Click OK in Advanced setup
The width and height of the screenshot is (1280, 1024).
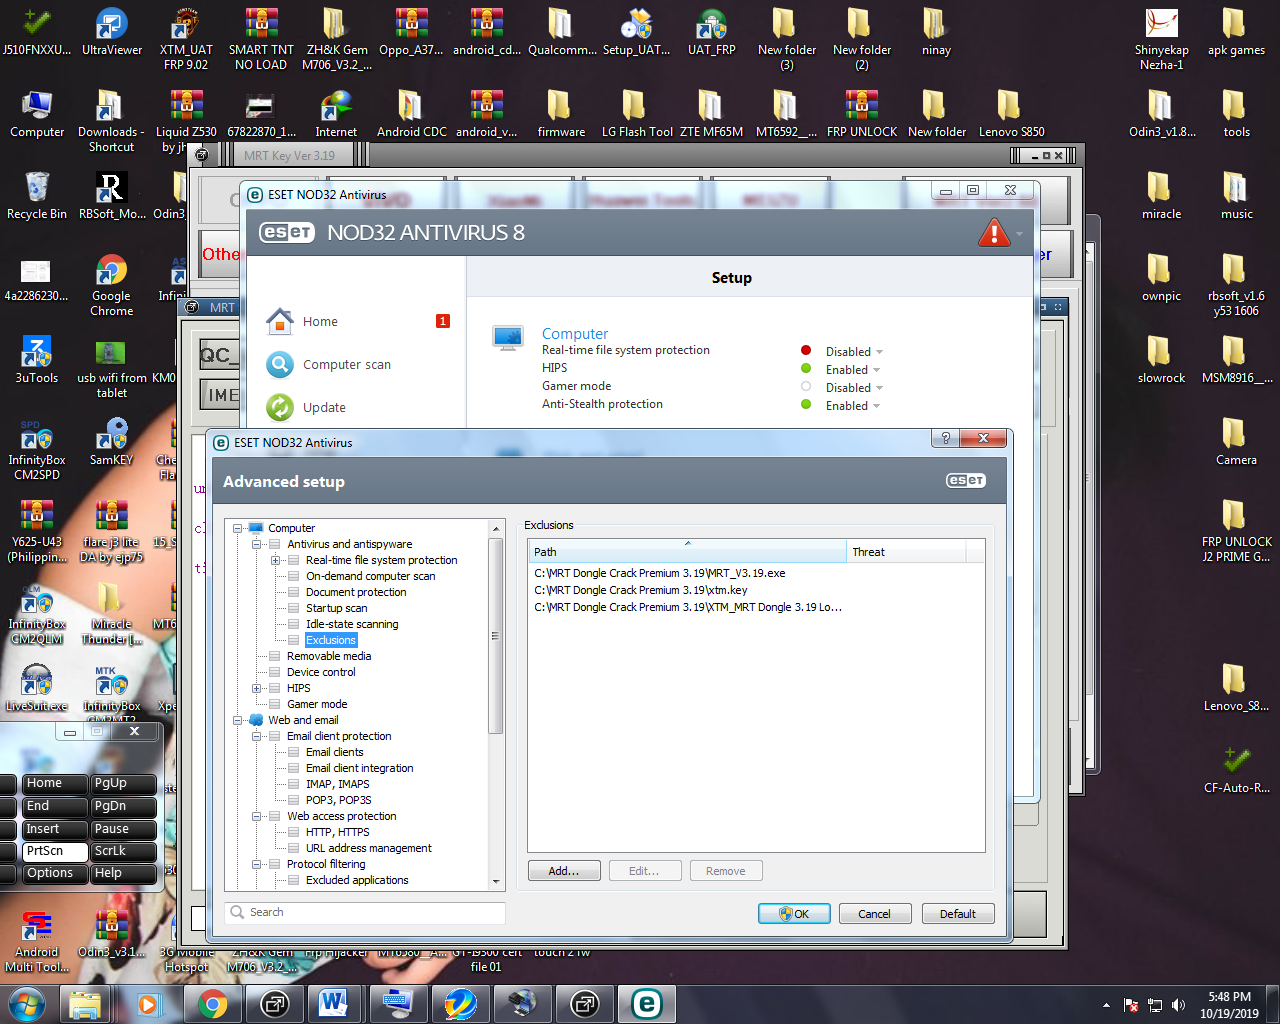coord(794,913)
